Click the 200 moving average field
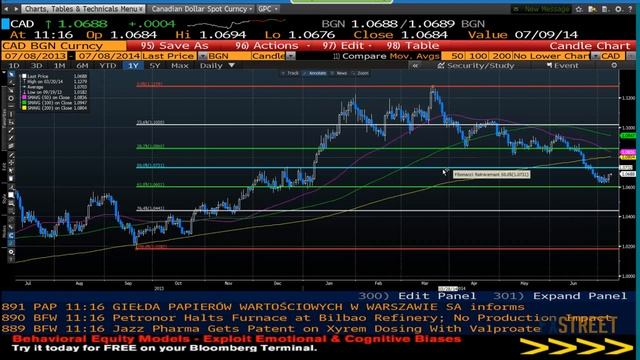This screenshot has height=360, width=640. pos(501,56)
